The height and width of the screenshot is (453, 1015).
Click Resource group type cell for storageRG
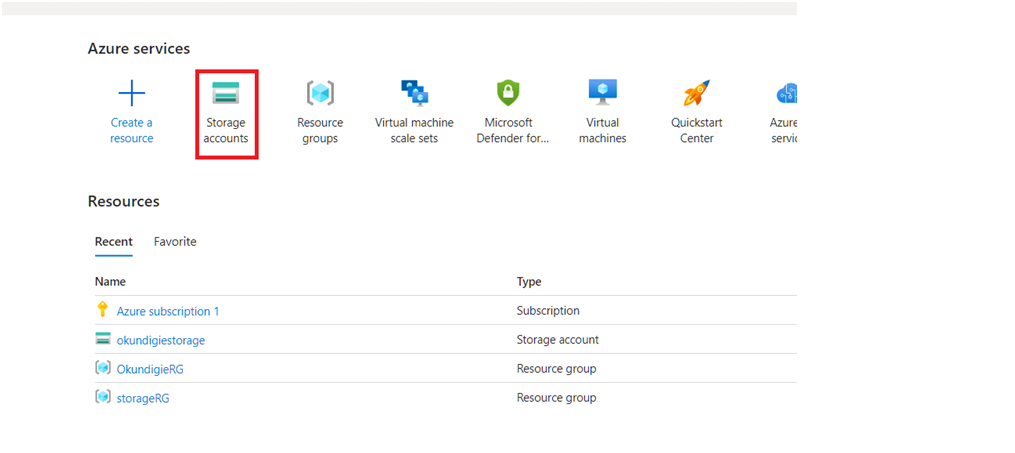(x=556, y=397)
